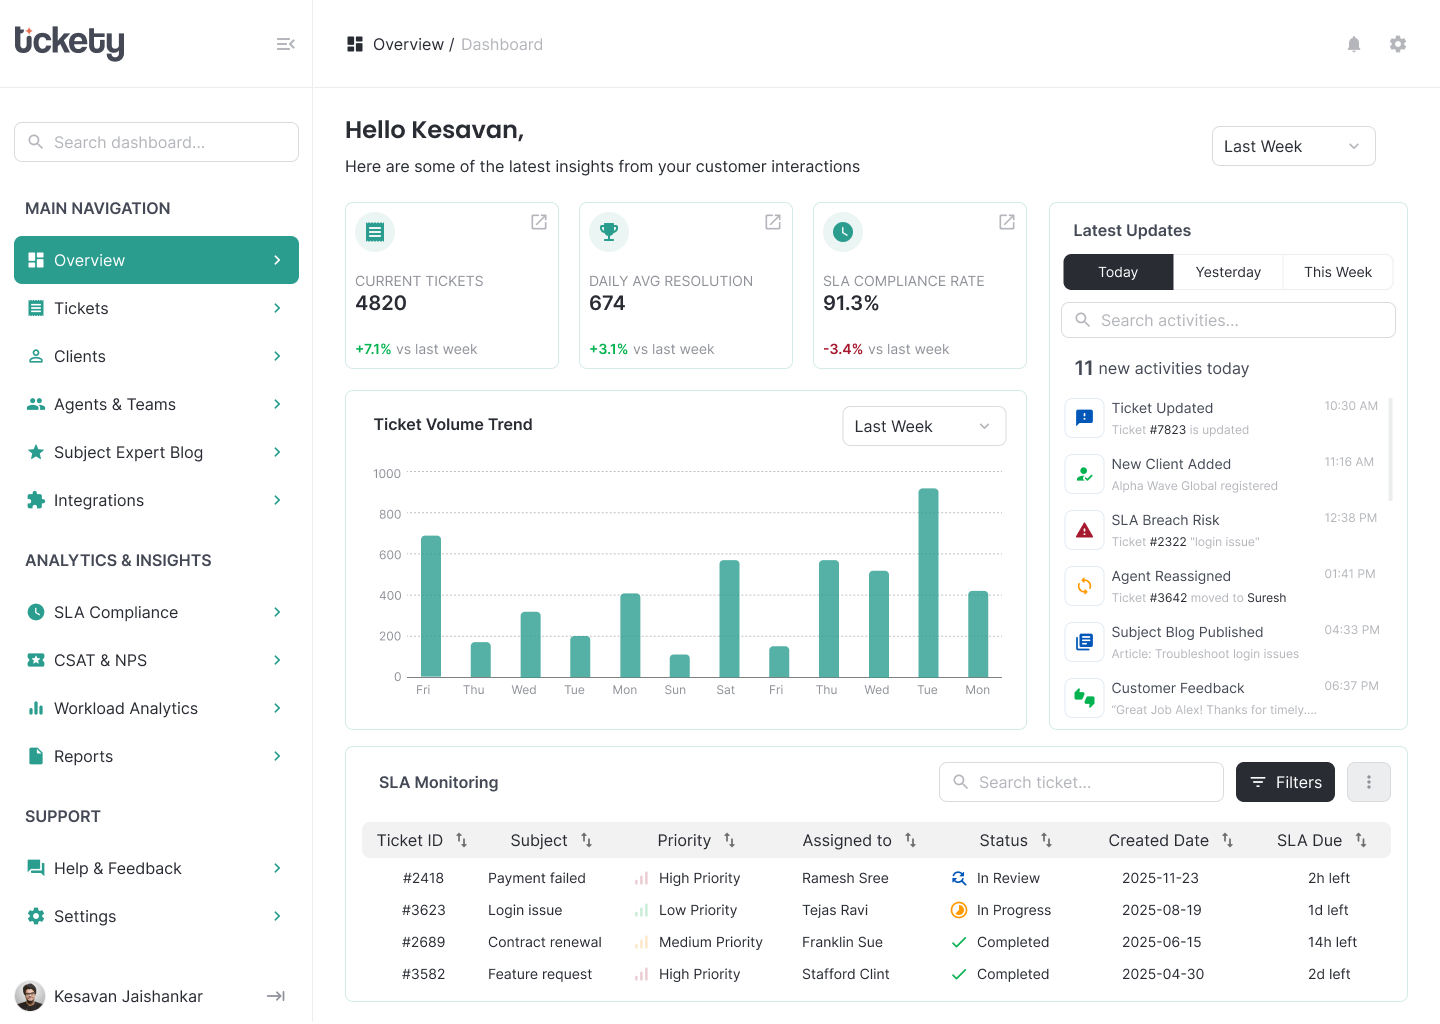Viewport: 1440px width, 1024px height.
Task: Open the SLA Compliance Rate card's external link icon
Action: pos(1006,222)
